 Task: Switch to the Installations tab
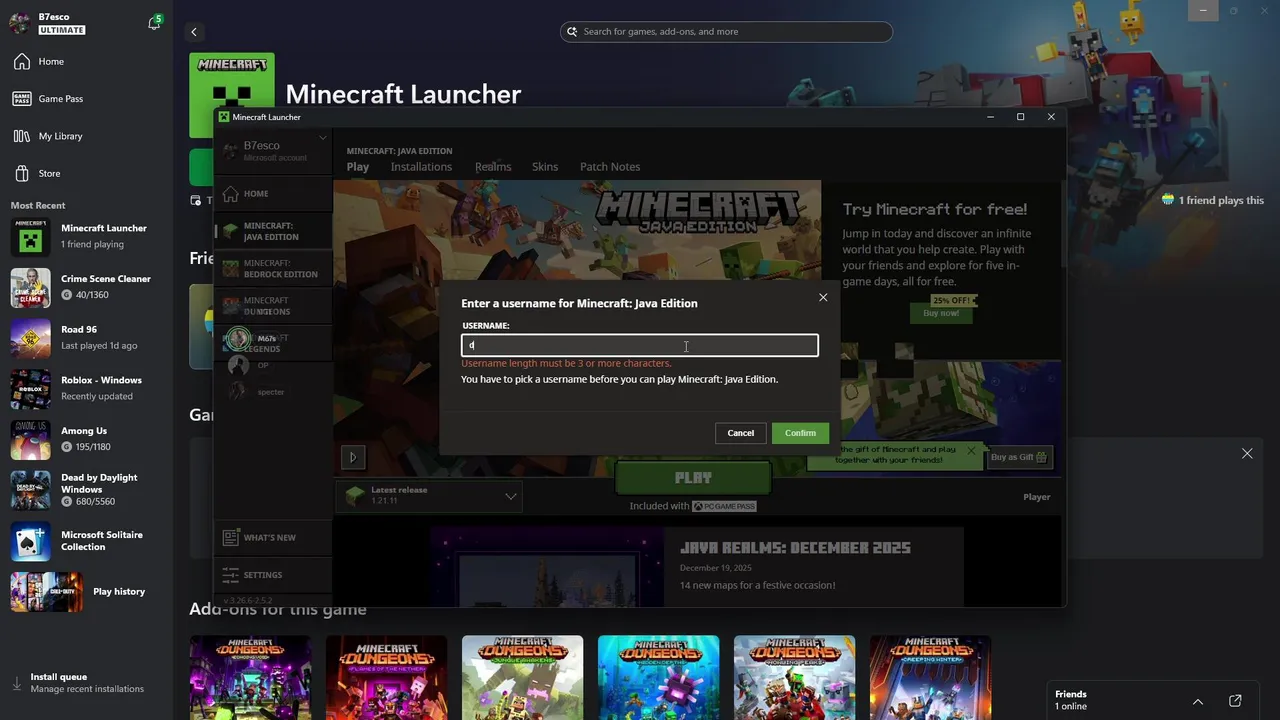tap(421, 167)
